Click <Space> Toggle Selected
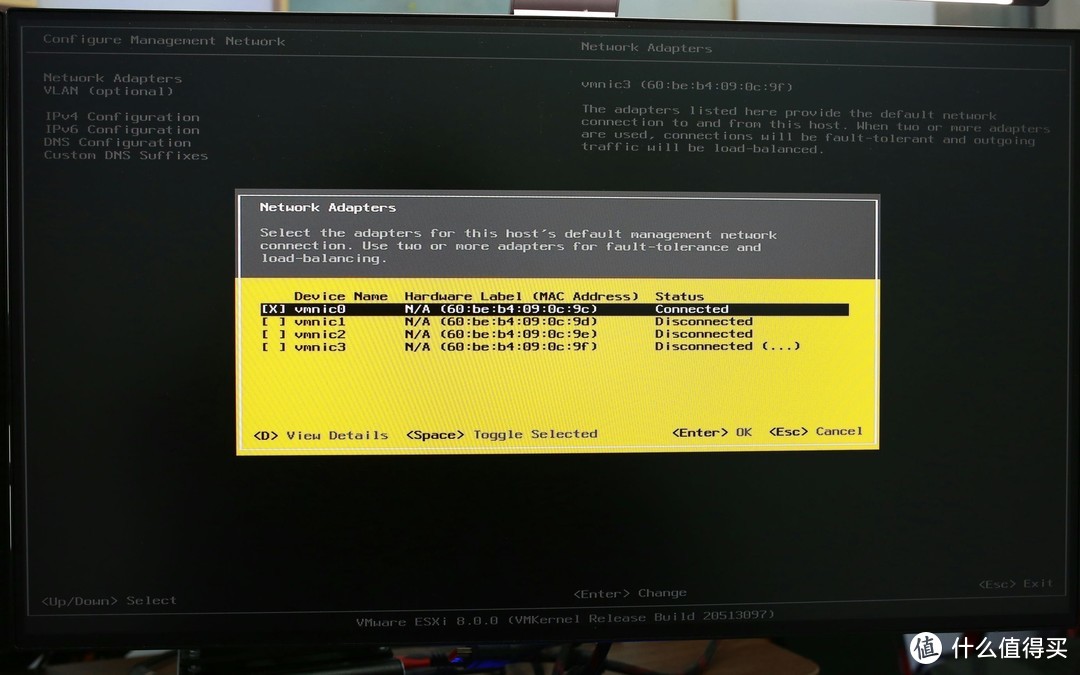 coord(501,434)
